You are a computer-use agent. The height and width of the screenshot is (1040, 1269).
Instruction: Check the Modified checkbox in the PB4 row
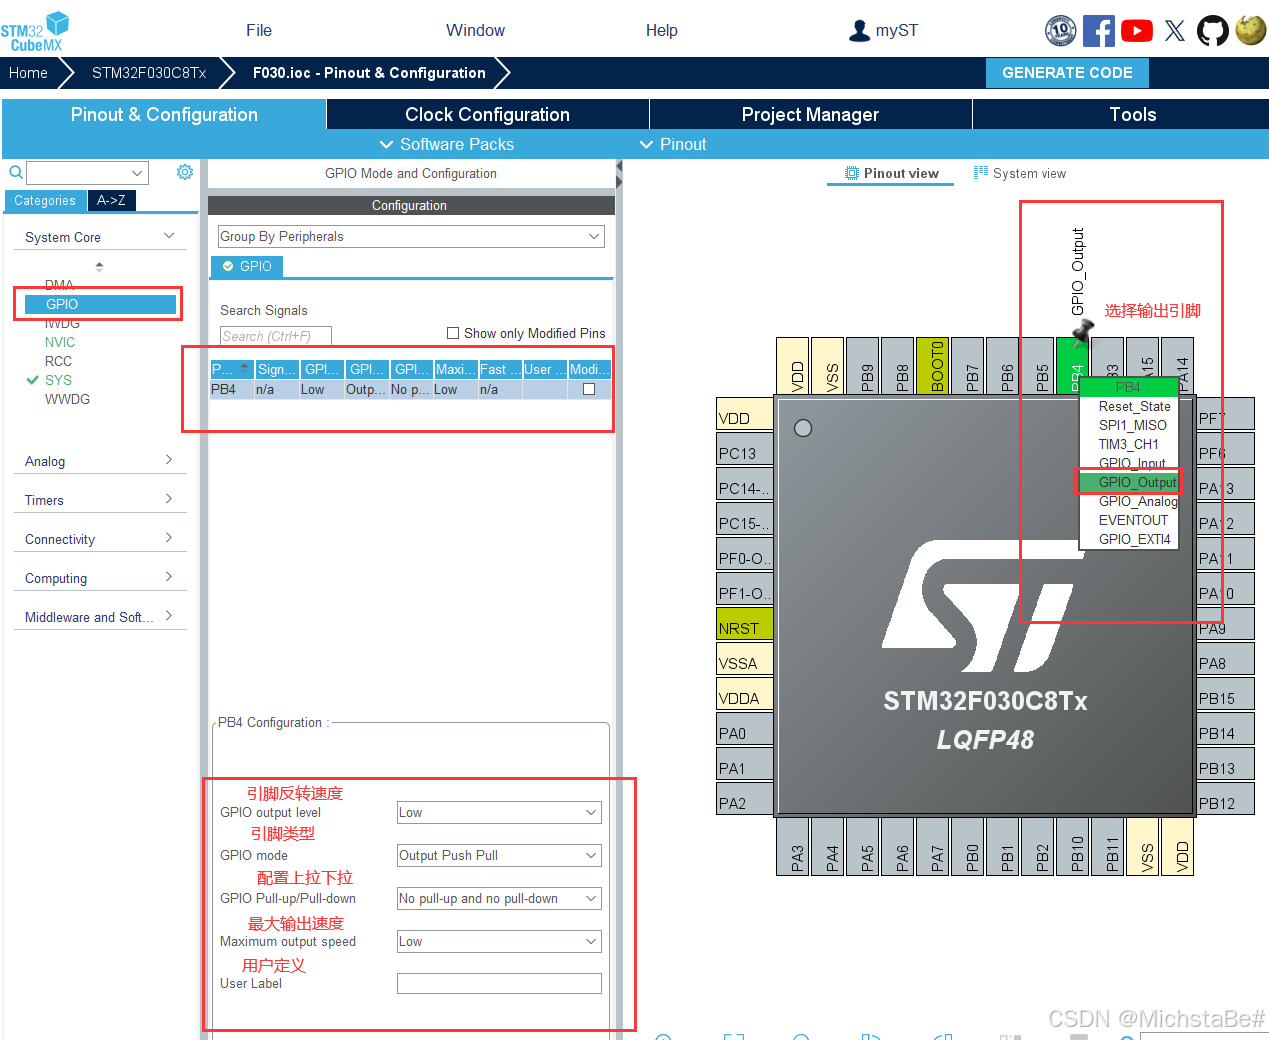tap(587, 390)
